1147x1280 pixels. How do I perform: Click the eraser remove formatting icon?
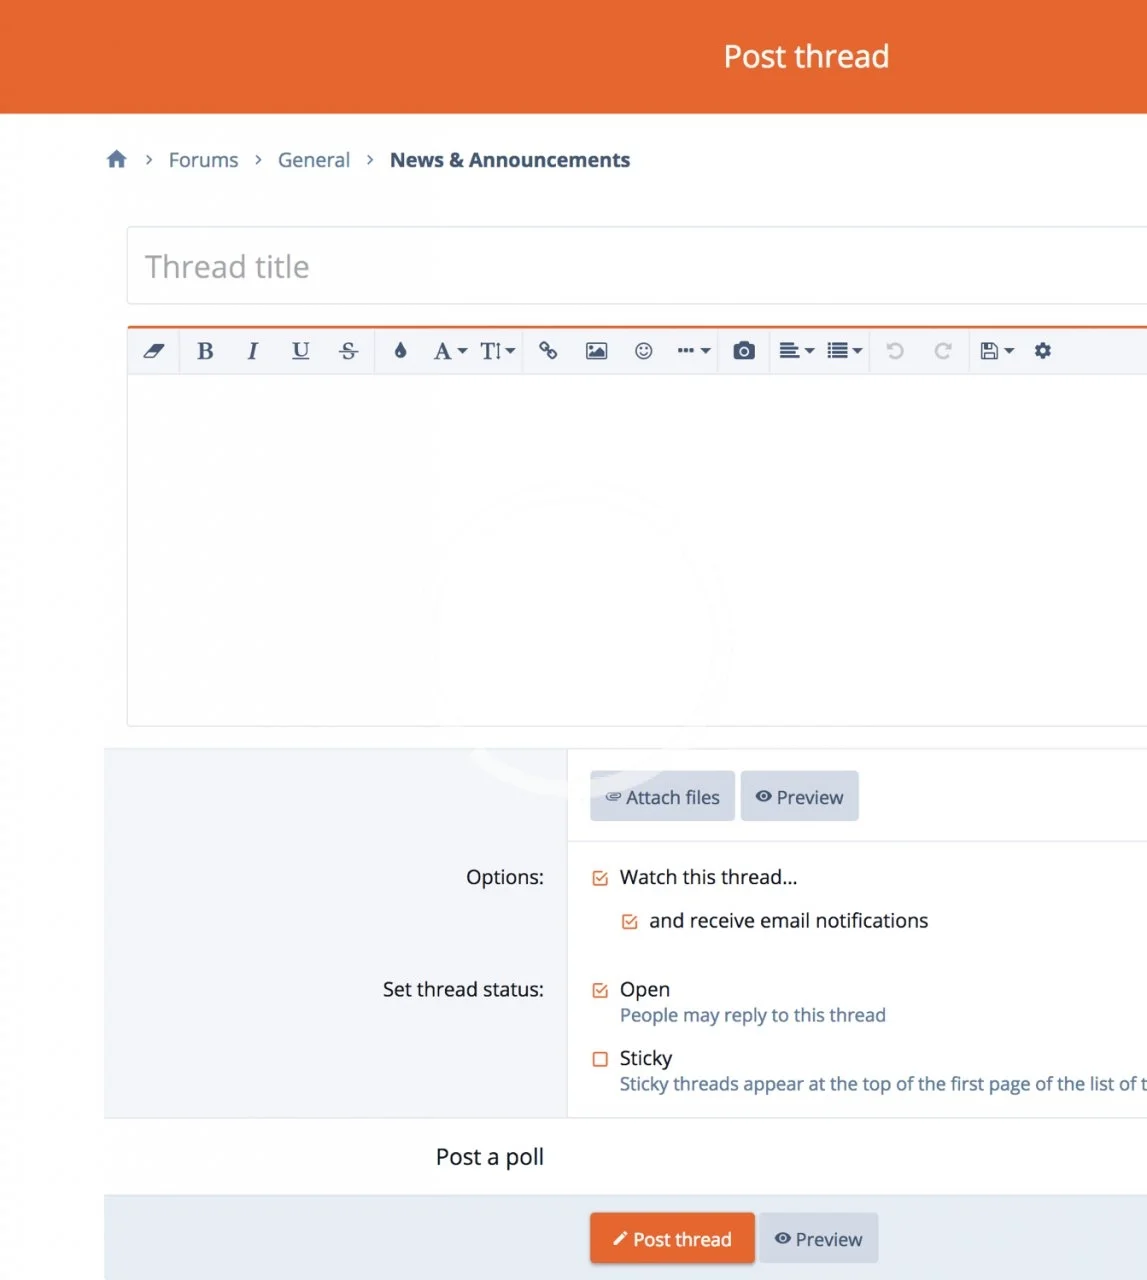[154, 351]
